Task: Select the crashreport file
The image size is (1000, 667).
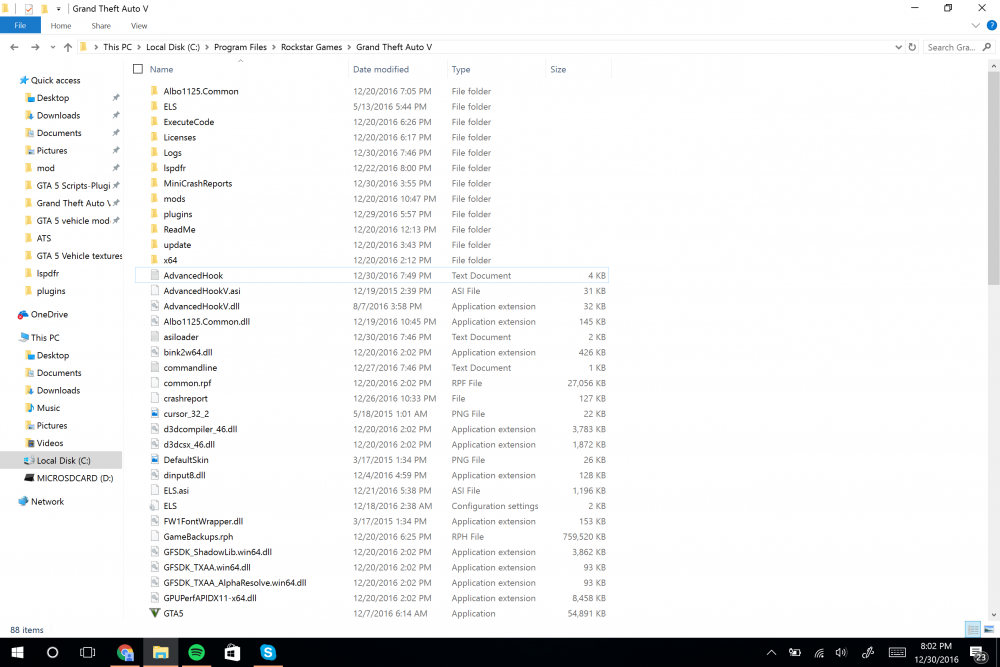Action: coord(186,399)
